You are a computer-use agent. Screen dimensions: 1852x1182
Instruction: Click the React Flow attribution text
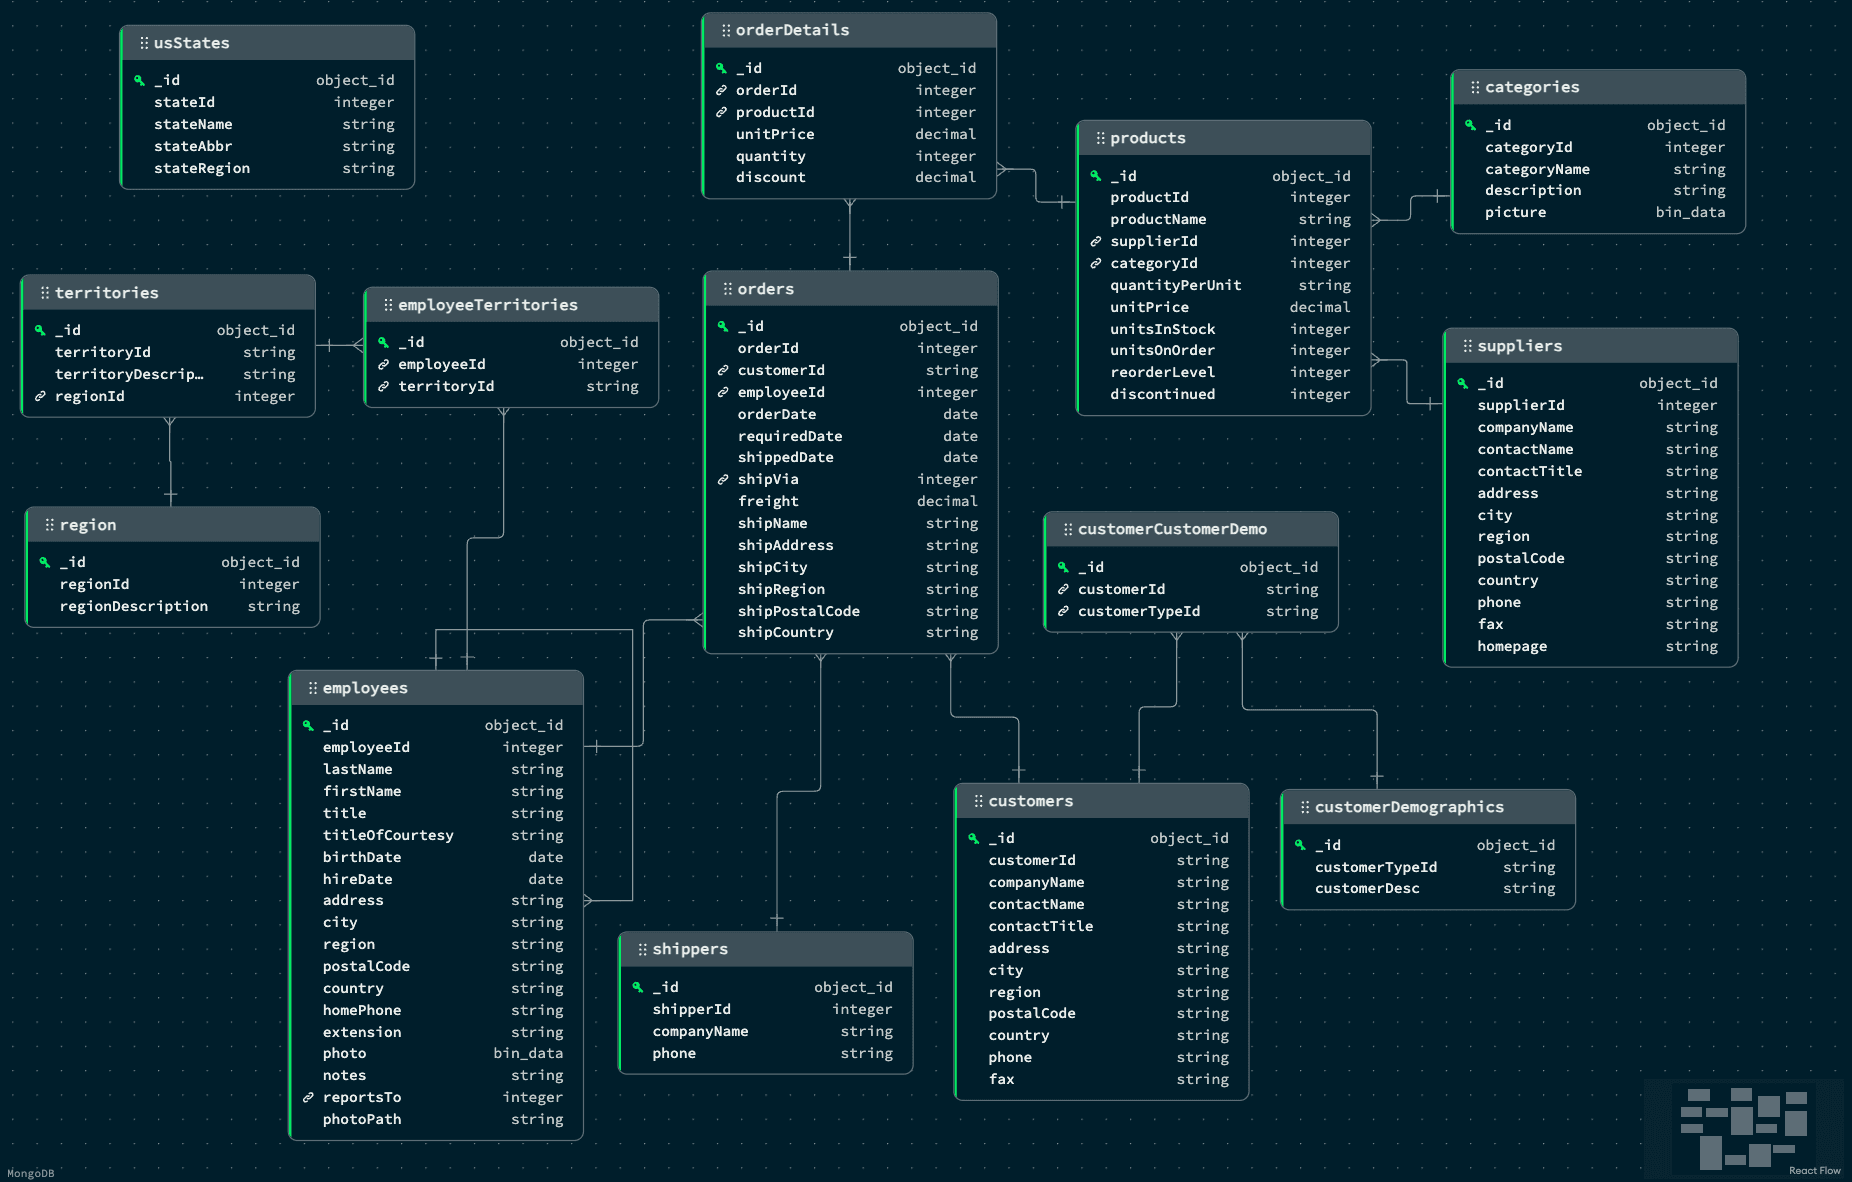(1814, 1169)
